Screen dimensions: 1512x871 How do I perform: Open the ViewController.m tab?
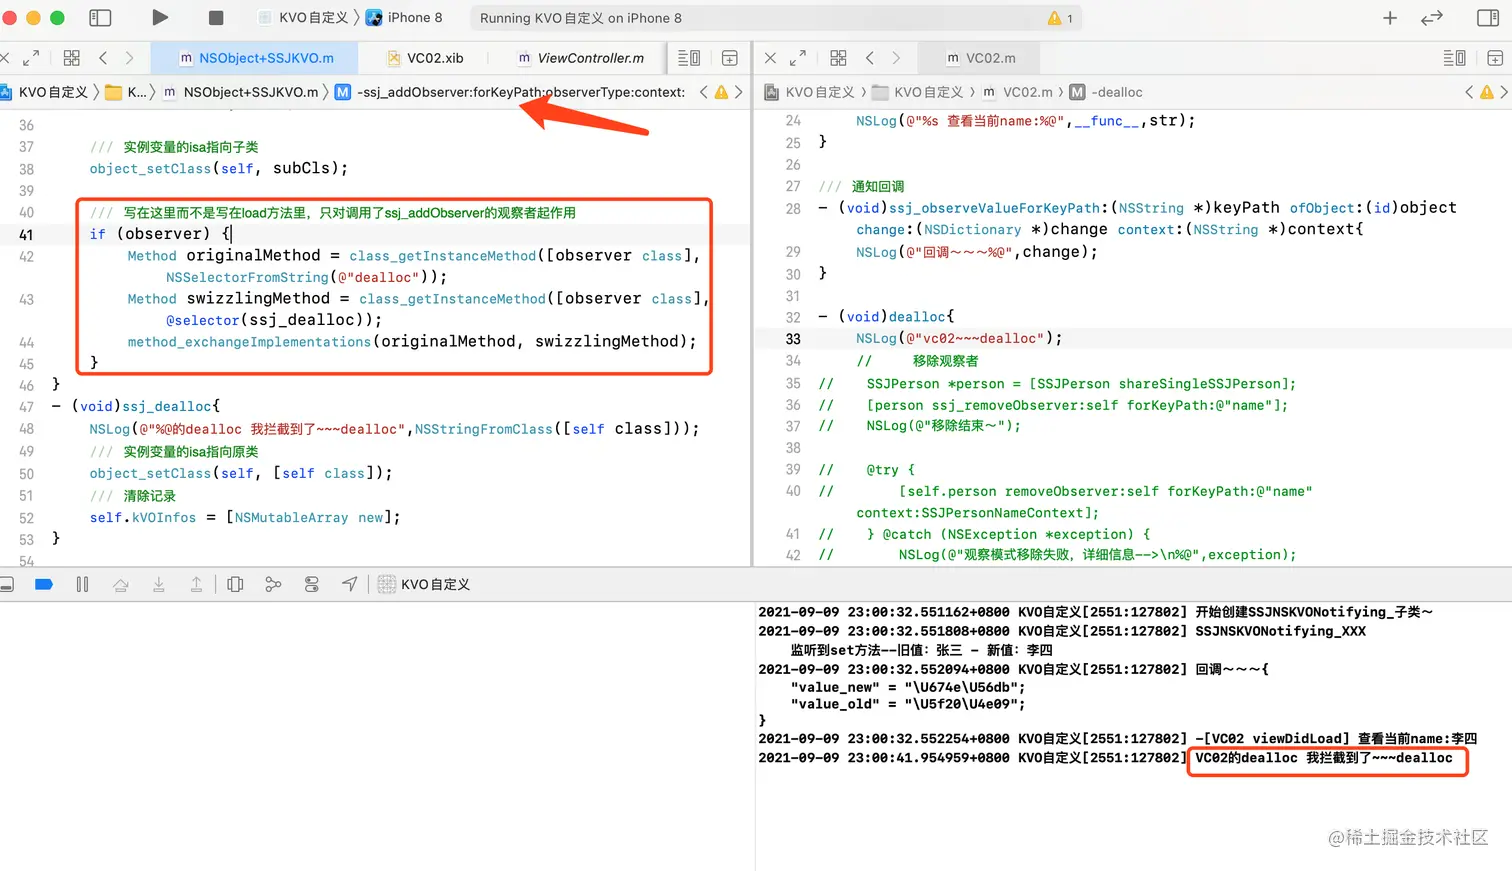click(580, 58)
